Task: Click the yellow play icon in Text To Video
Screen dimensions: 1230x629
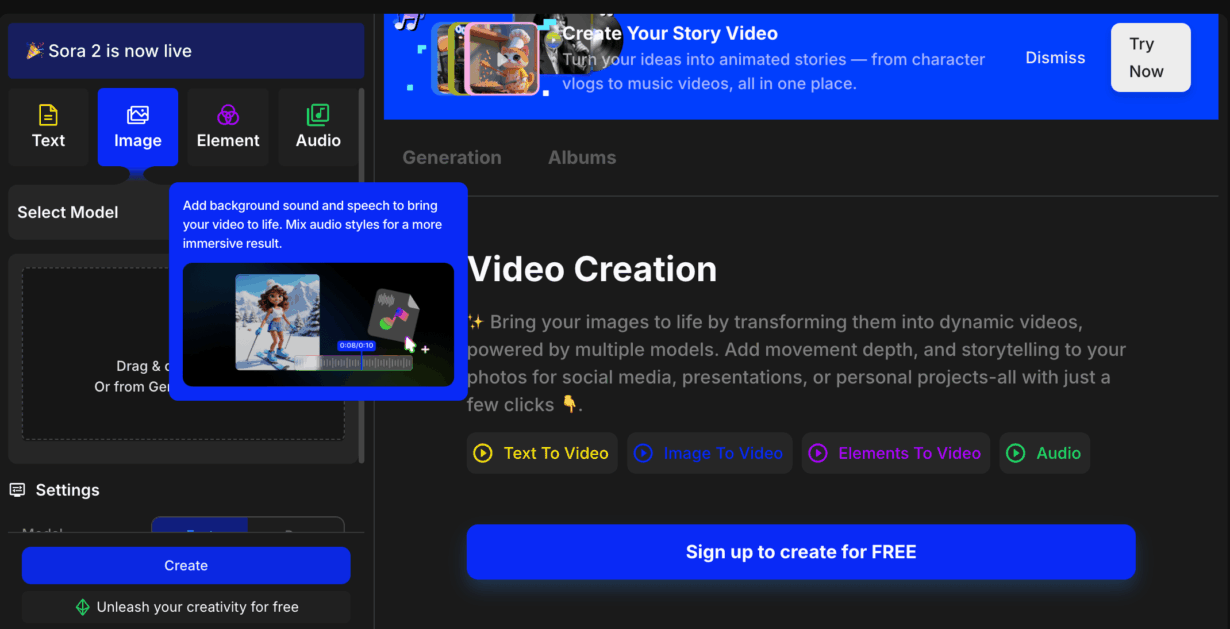Action: [483, 453]
